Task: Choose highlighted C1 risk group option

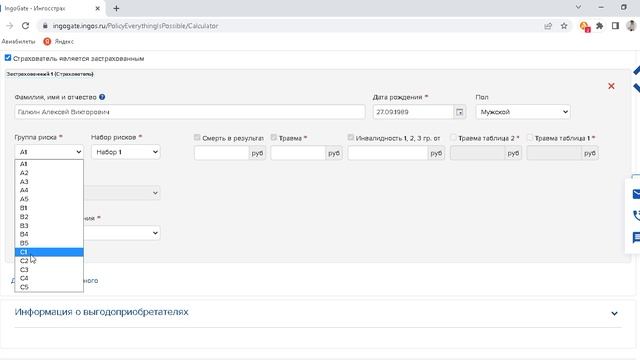Action: [x=49, y=252]
